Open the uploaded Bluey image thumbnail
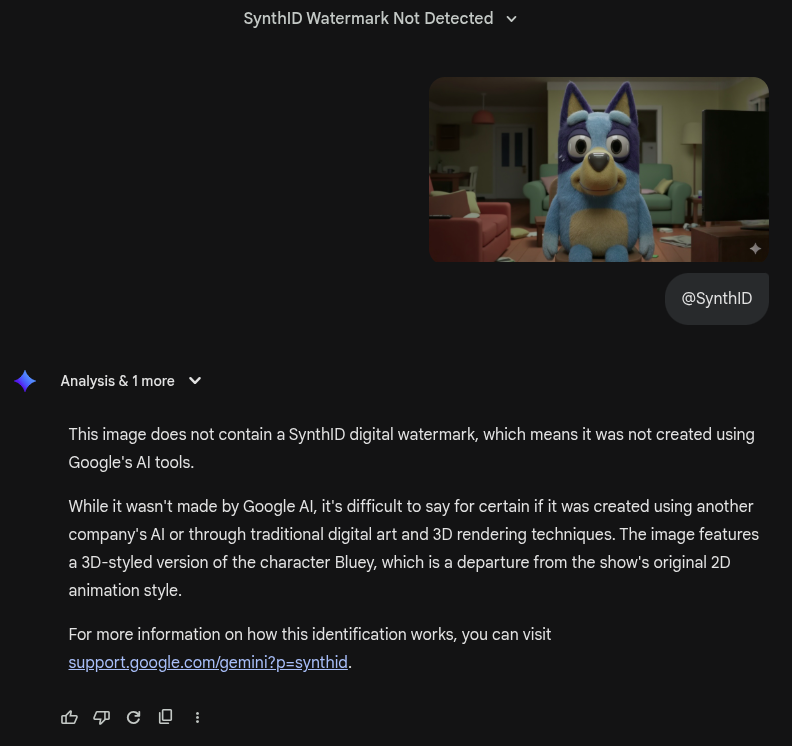Image resolution: width=792 pixels, height=746 pixels. tap(599, 169)
